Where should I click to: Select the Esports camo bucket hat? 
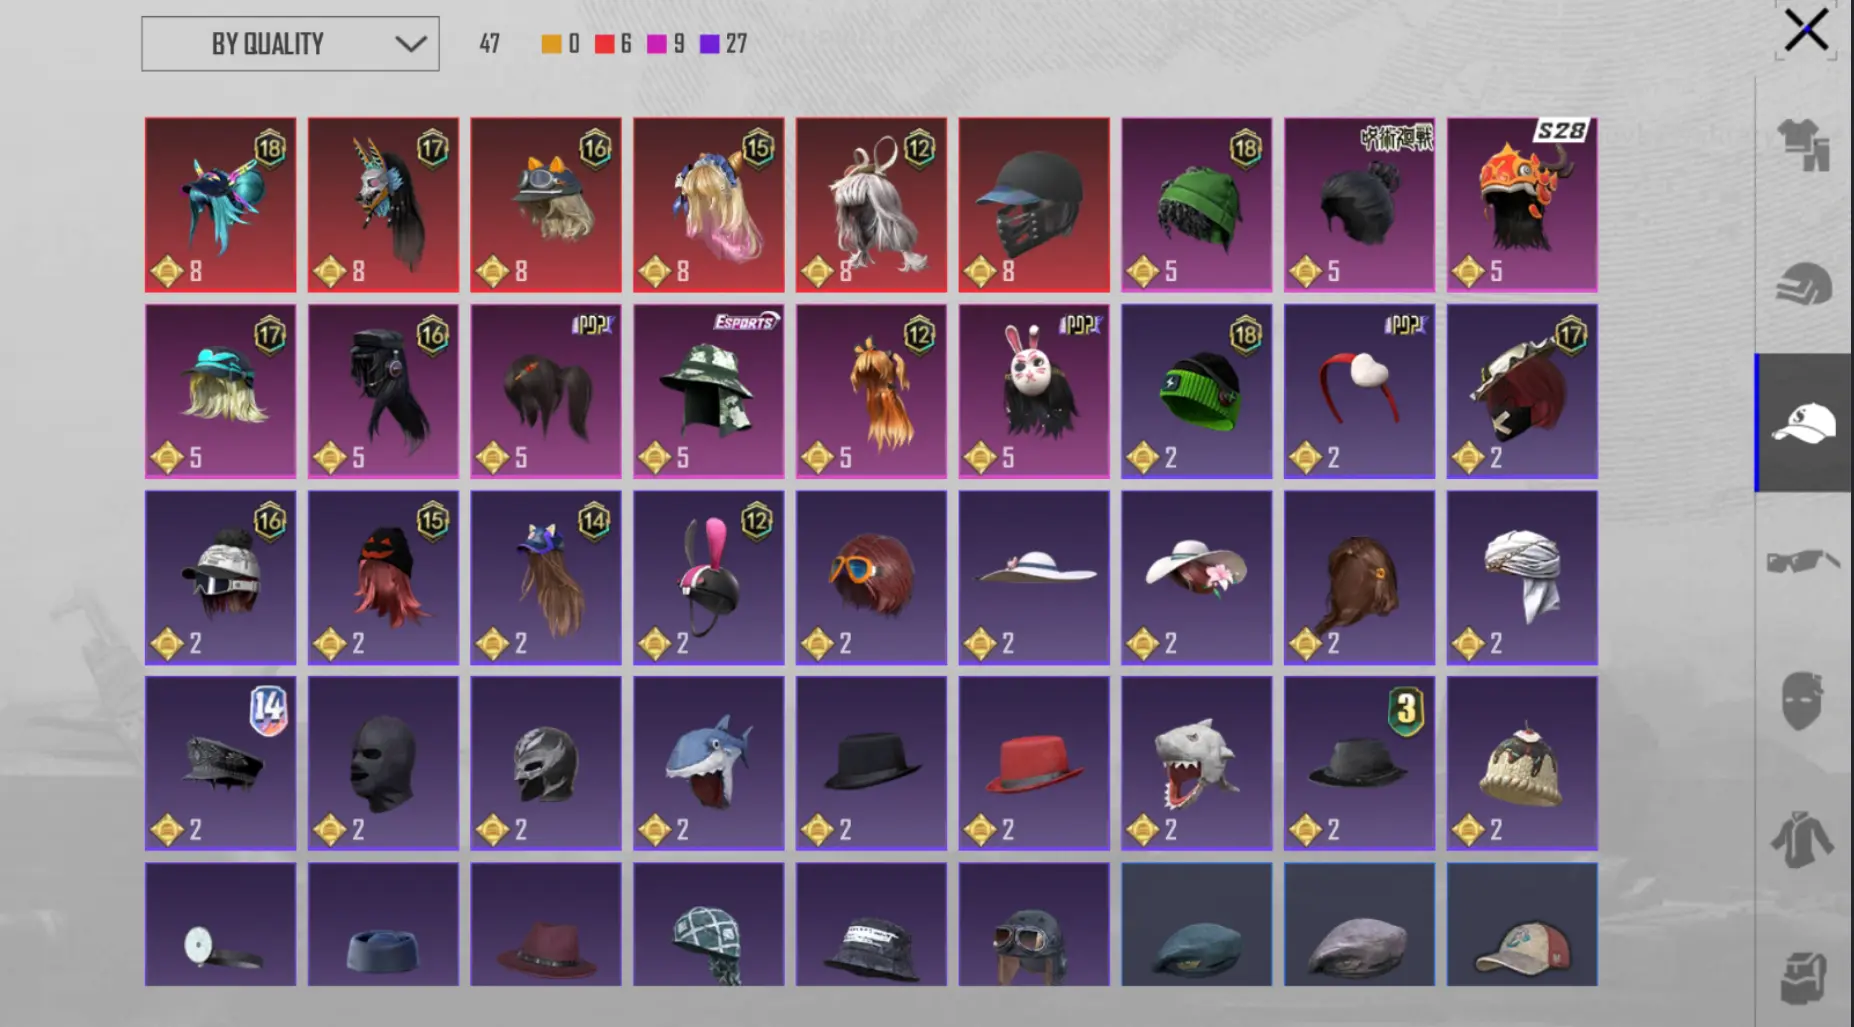click(709, 391)
